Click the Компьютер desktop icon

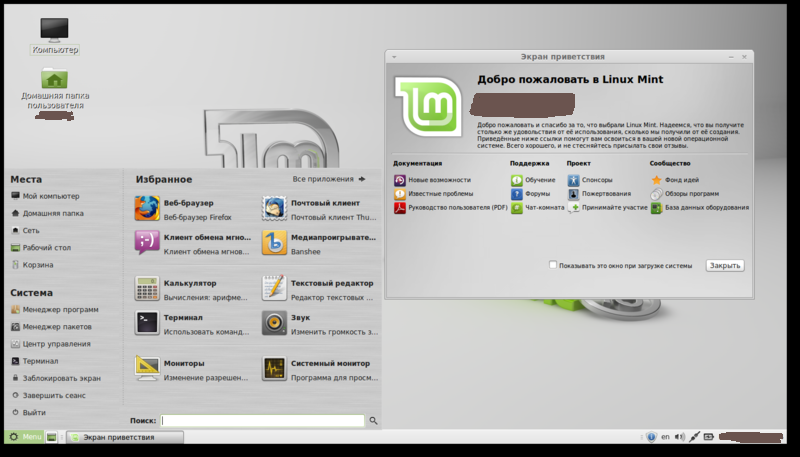(x=55, y=30)
